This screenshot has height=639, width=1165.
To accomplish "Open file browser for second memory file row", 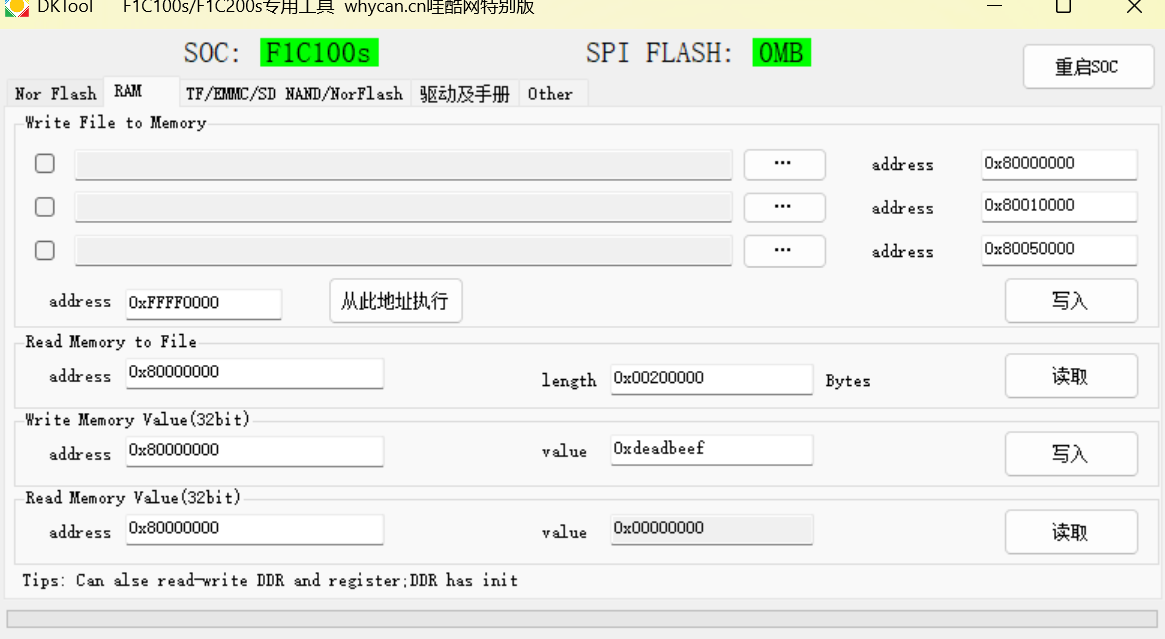I will [x=784, y=207].
